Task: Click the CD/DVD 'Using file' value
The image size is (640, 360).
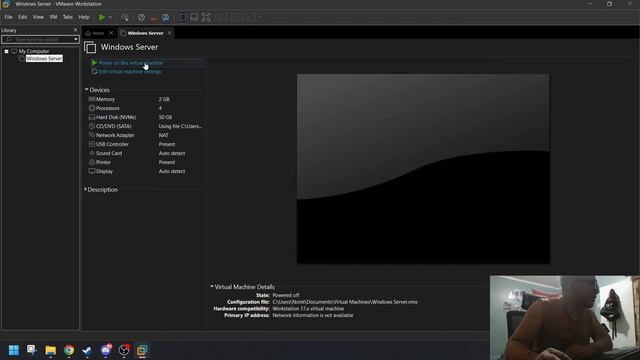Action: [180, 126]
